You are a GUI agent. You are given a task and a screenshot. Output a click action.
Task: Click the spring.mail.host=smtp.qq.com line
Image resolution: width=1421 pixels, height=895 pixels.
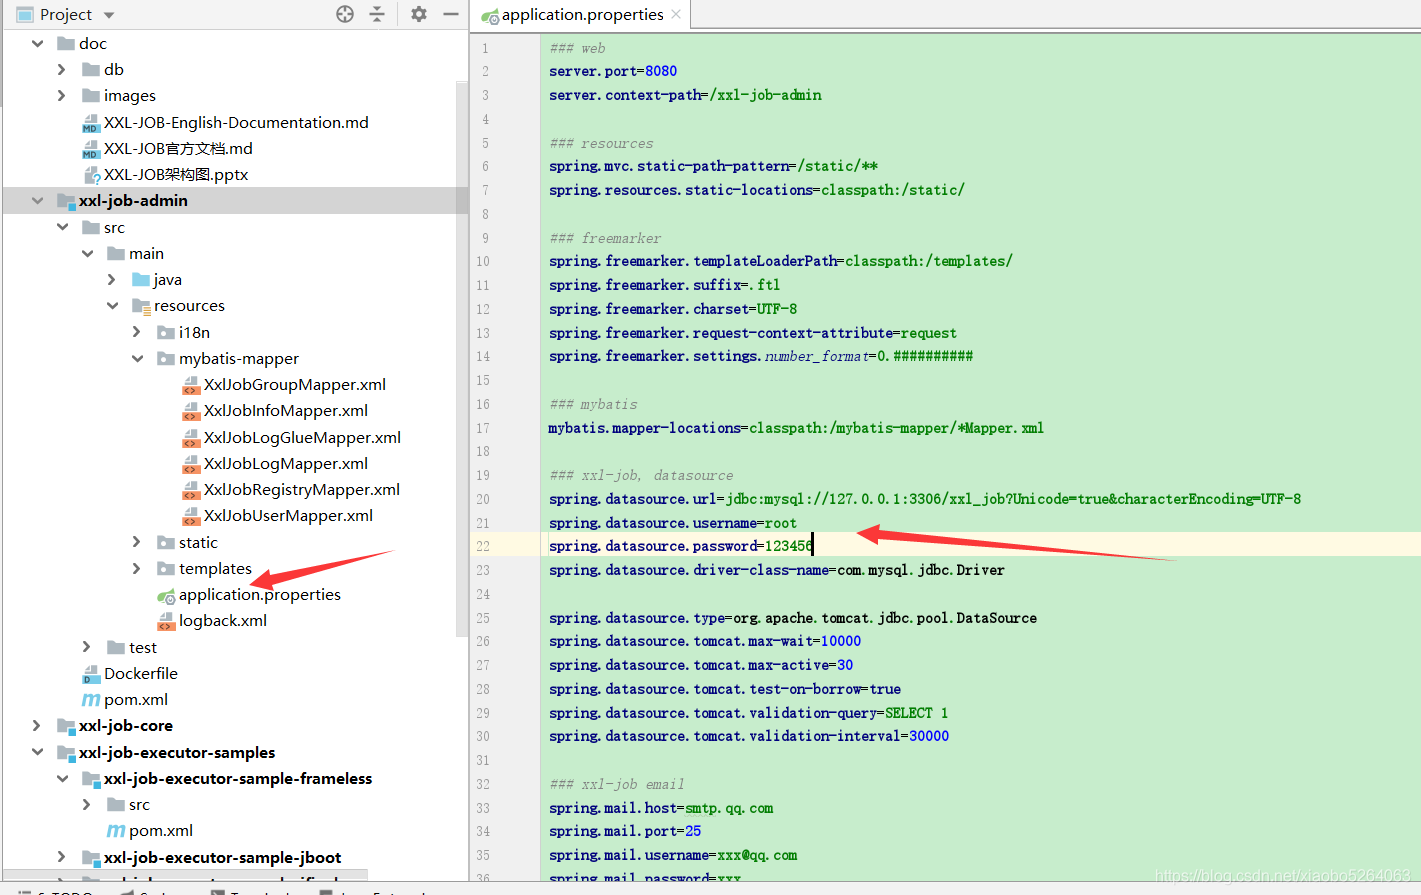(x=661, y=808)
